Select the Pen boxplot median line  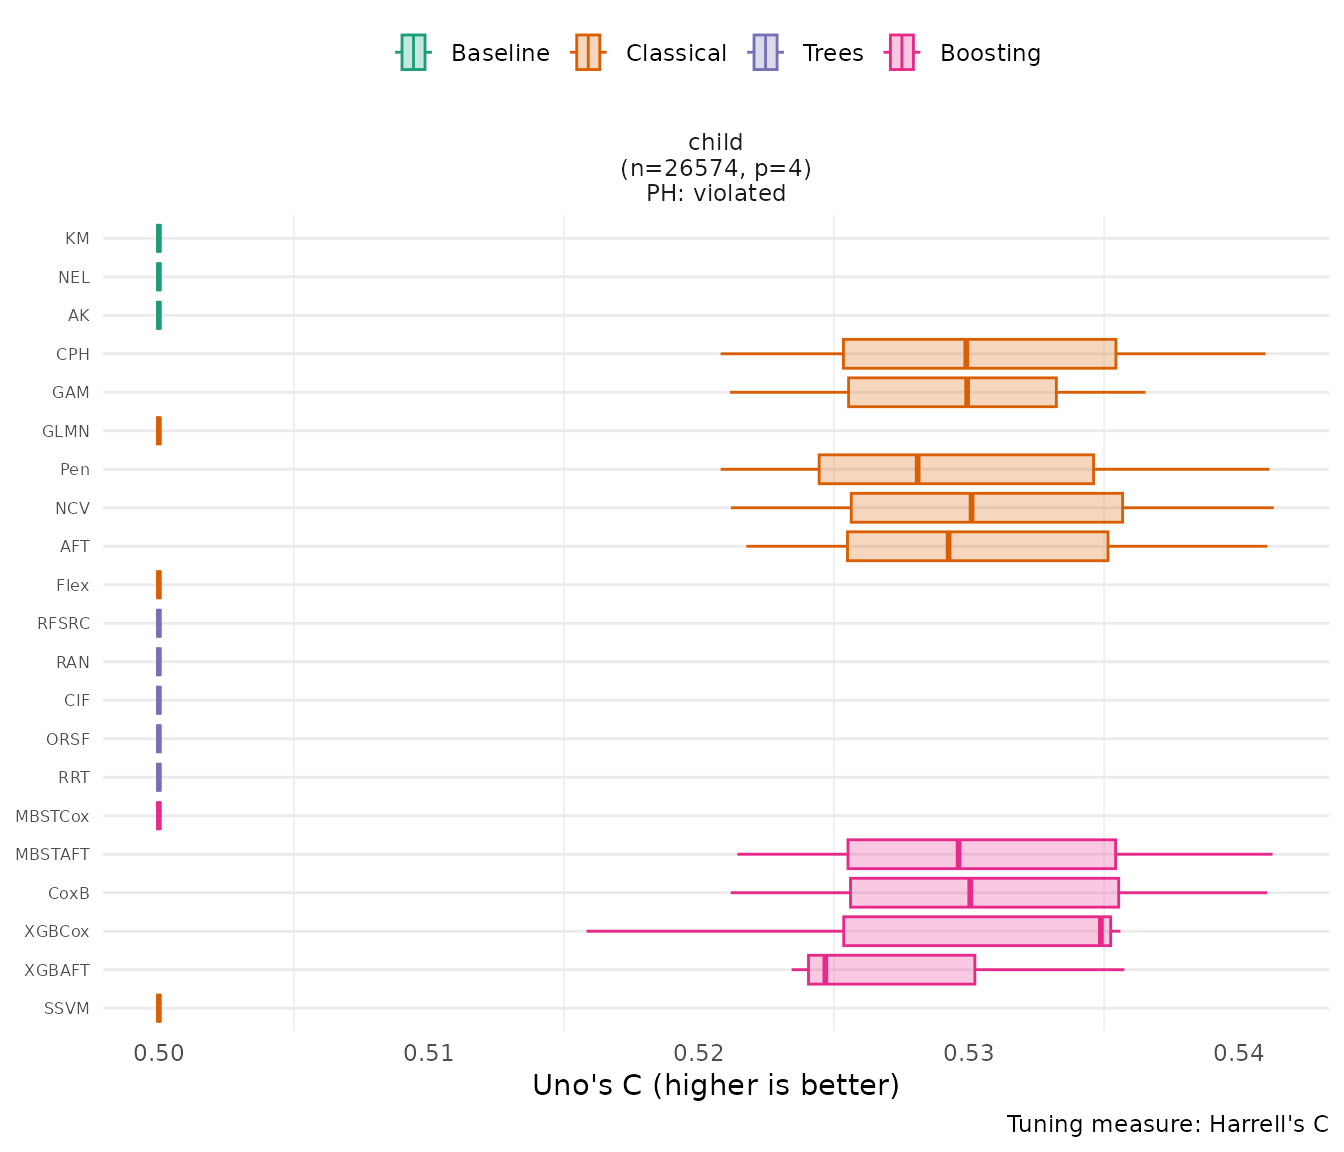(x=917, y=469)
